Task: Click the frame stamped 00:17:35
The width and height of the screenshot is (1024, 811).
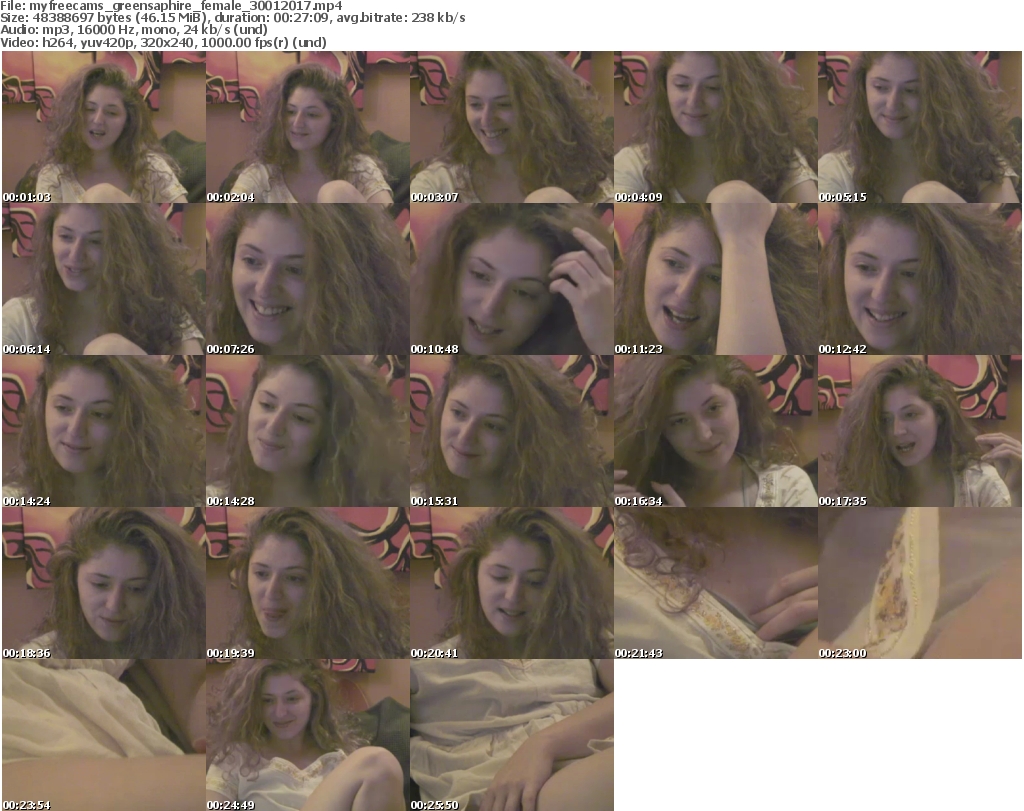Action: (920, 431)
